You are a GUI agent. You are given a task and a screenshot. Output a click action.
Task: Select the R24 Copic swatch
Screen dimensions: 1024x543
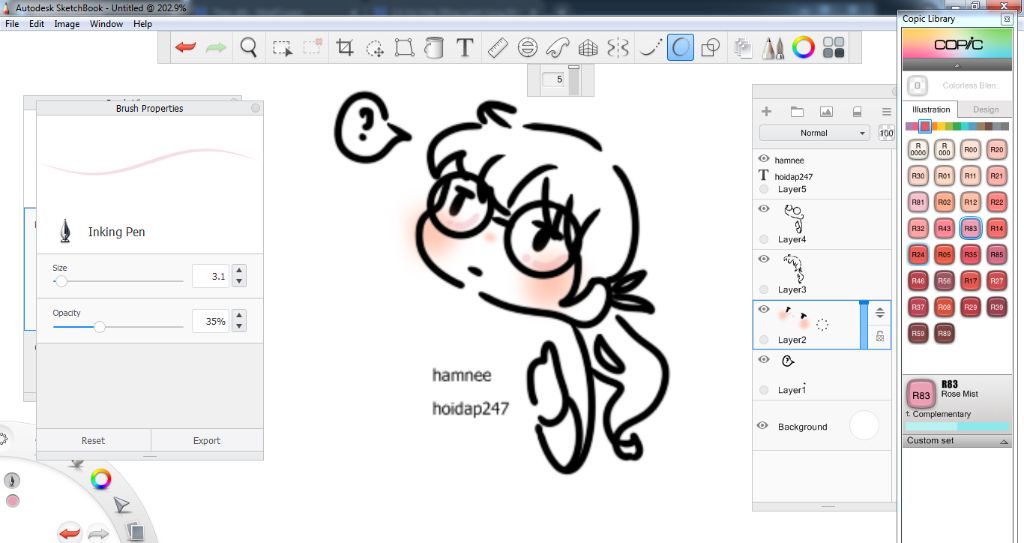tap(918, 254)
